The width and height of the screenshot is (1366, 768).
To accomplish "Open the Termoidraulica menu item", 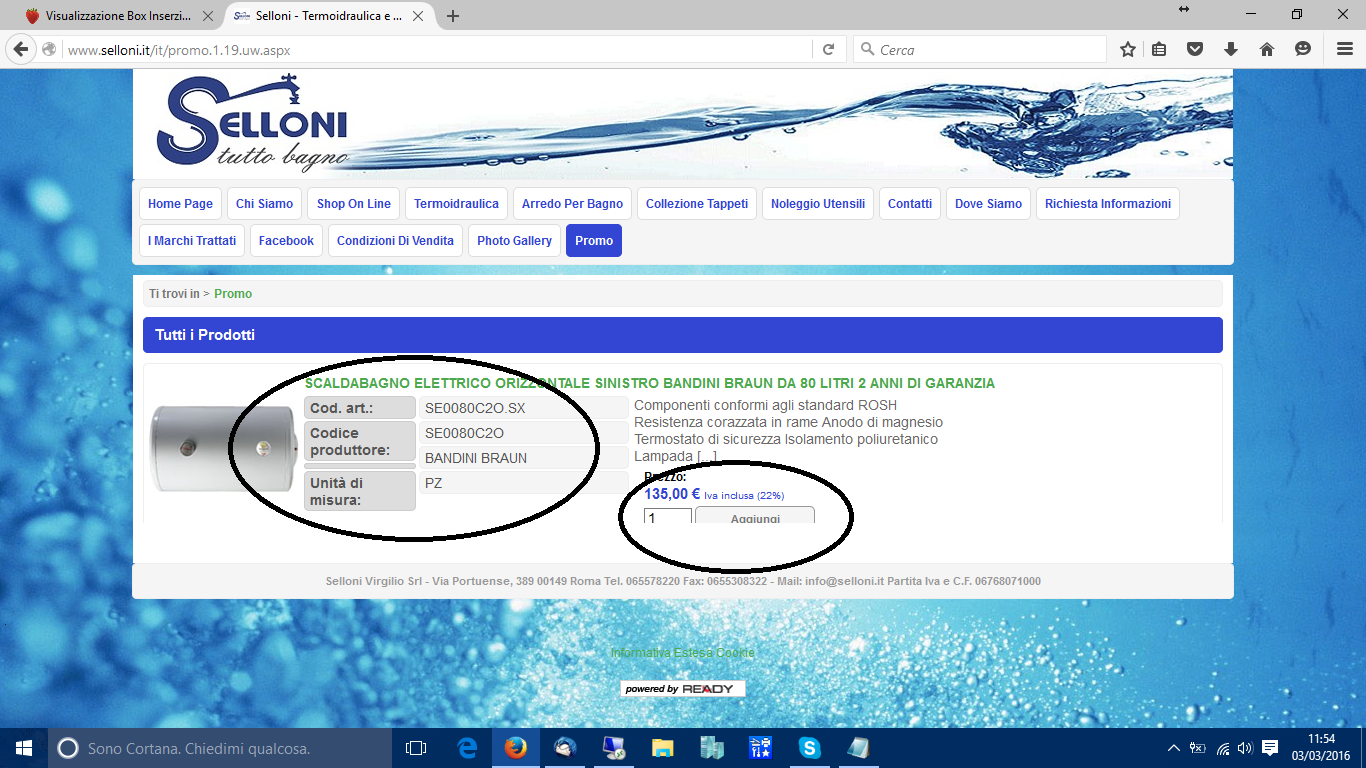I will point(456,203).
